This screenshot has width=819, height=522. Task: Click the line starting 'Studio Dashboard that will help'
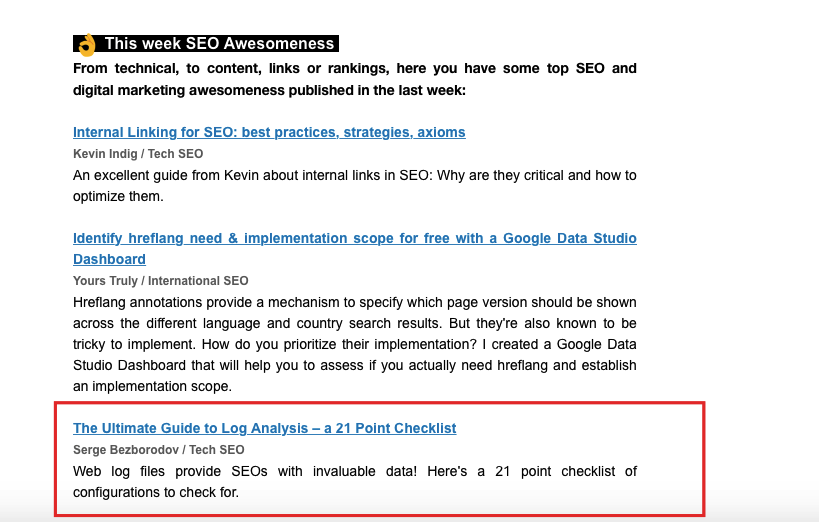355,365
